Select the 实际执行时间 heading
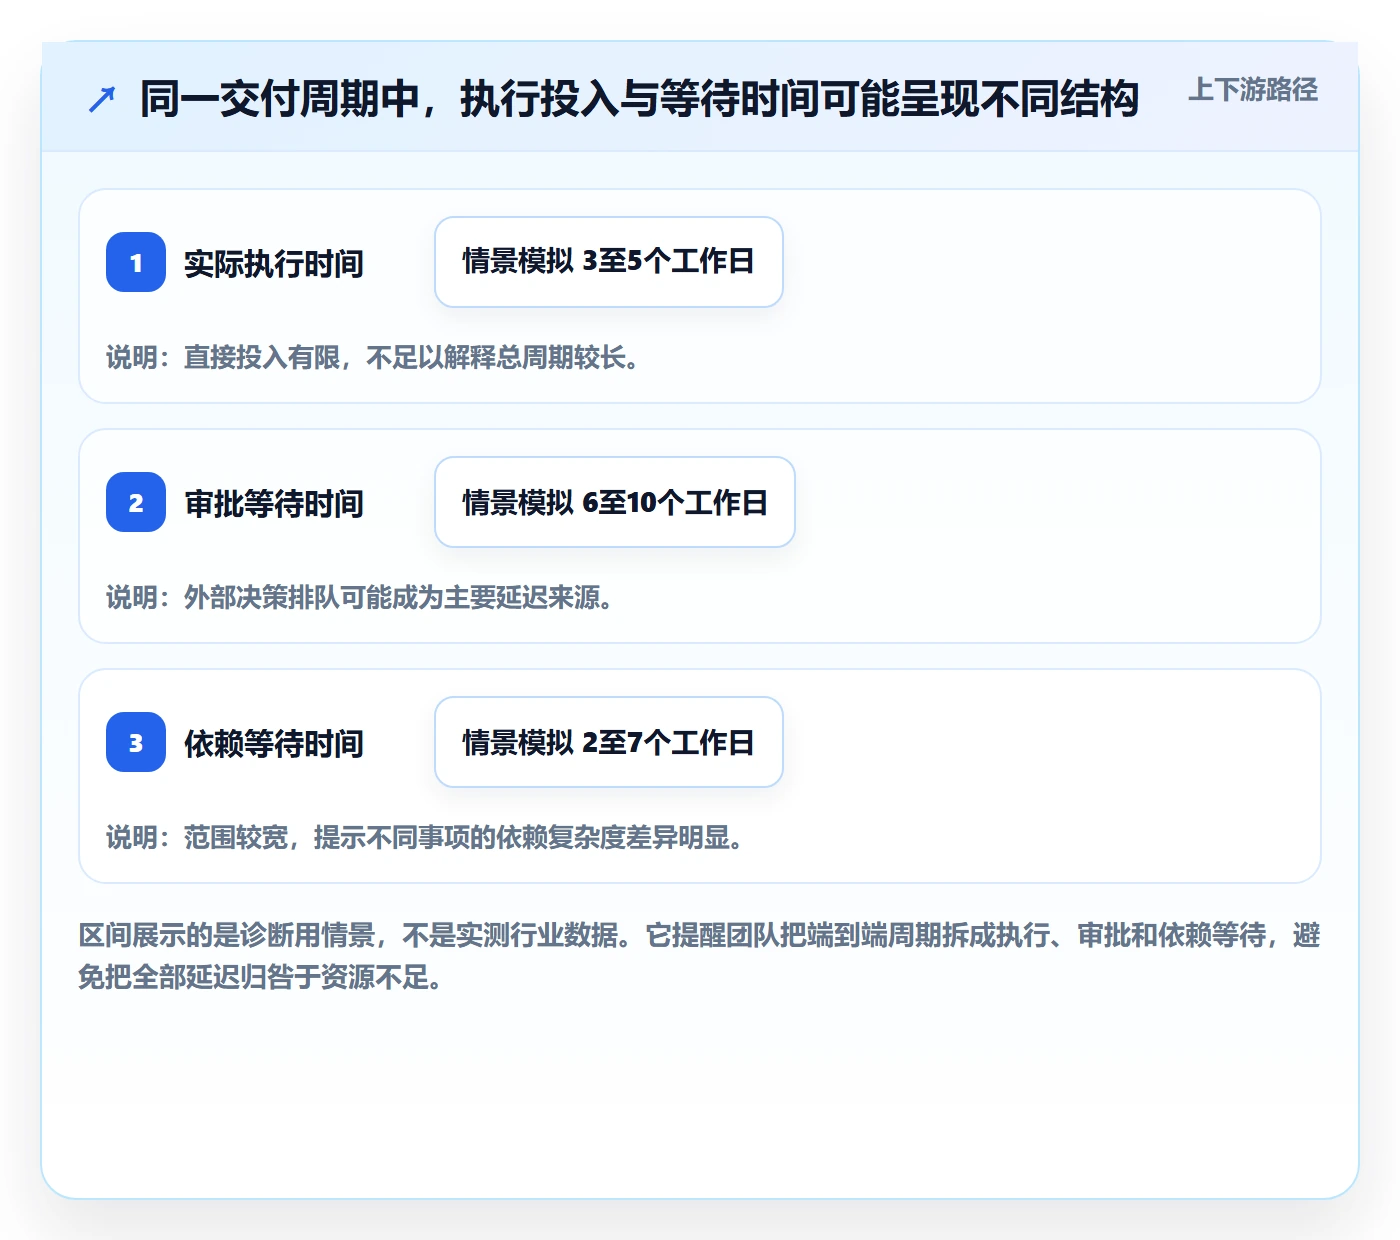Screen dimensions: 1400x1240 [x=274, y=263]
